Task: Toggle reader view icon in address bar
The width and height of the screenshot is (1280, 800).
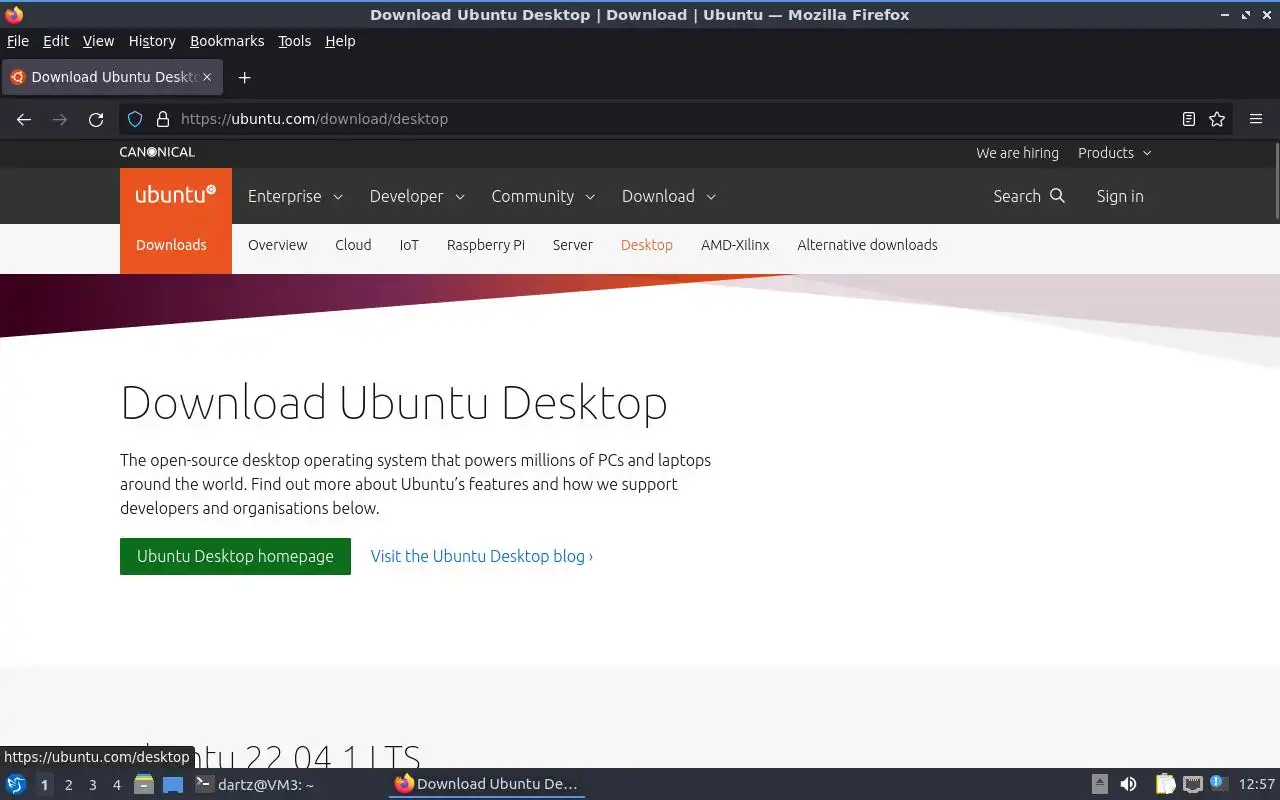Action: tap(1188, 119)
